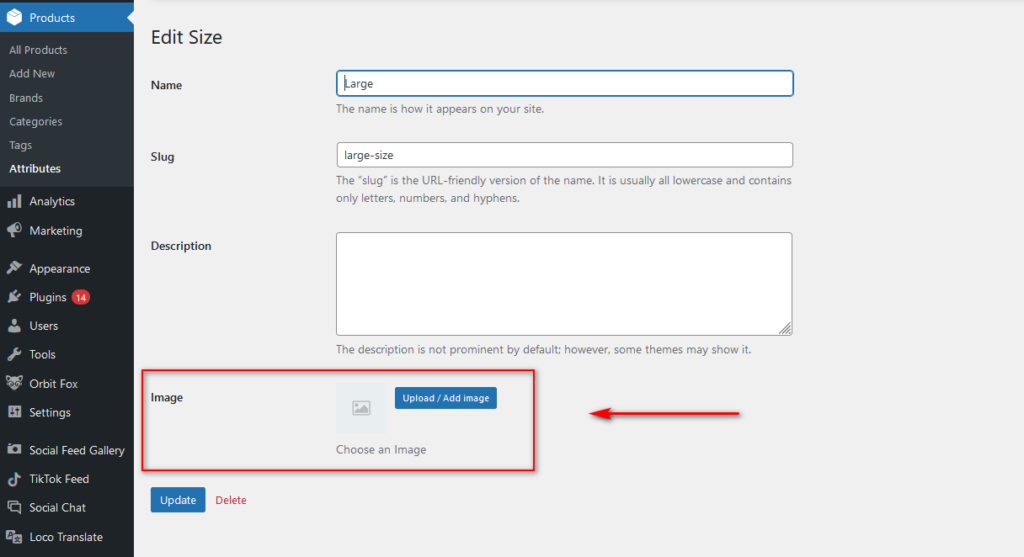Click the image placeholder thumbnail

[361, 408]
